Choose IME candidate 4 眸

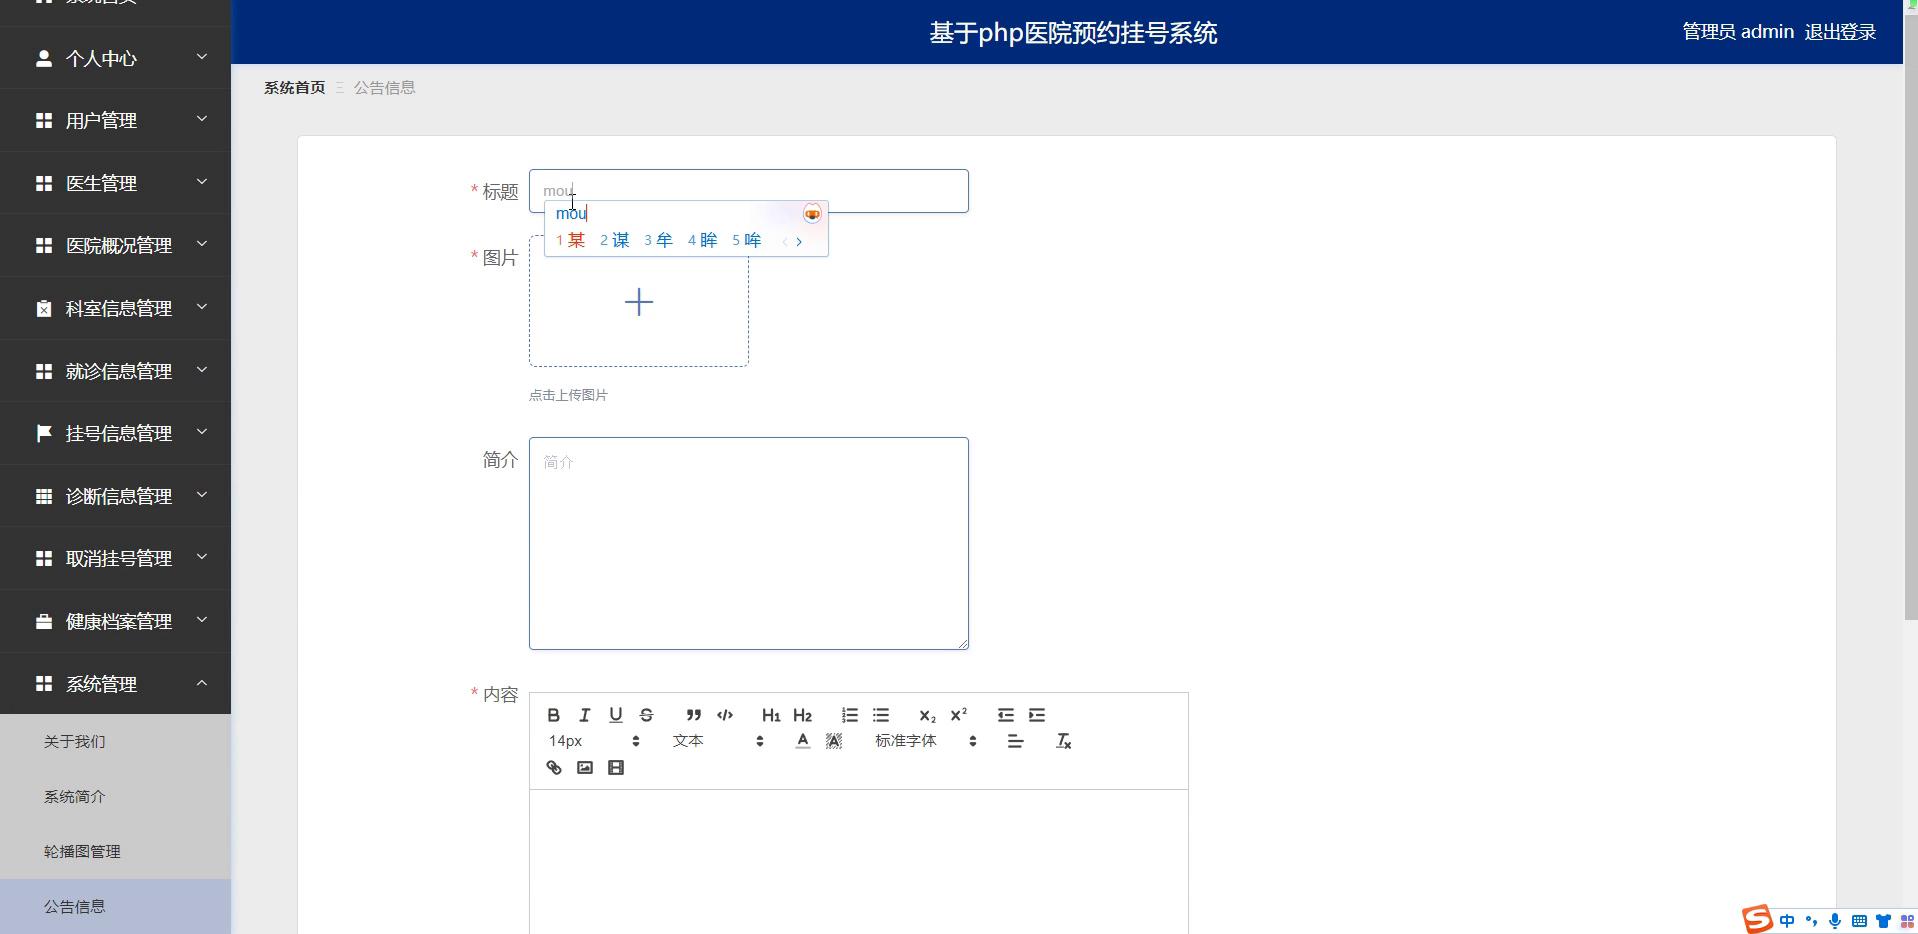pyautogui.click(x=702, y=240)
